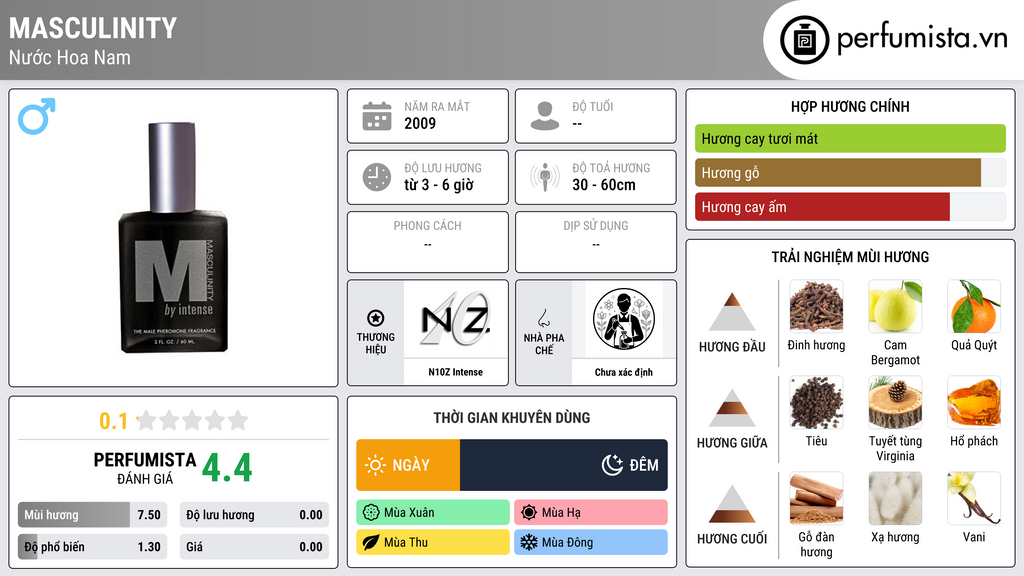Select the Hương Cuối pyramid icon
Image resolution: width=1024 pixels, height=576 pixels.
coord(732,504)
